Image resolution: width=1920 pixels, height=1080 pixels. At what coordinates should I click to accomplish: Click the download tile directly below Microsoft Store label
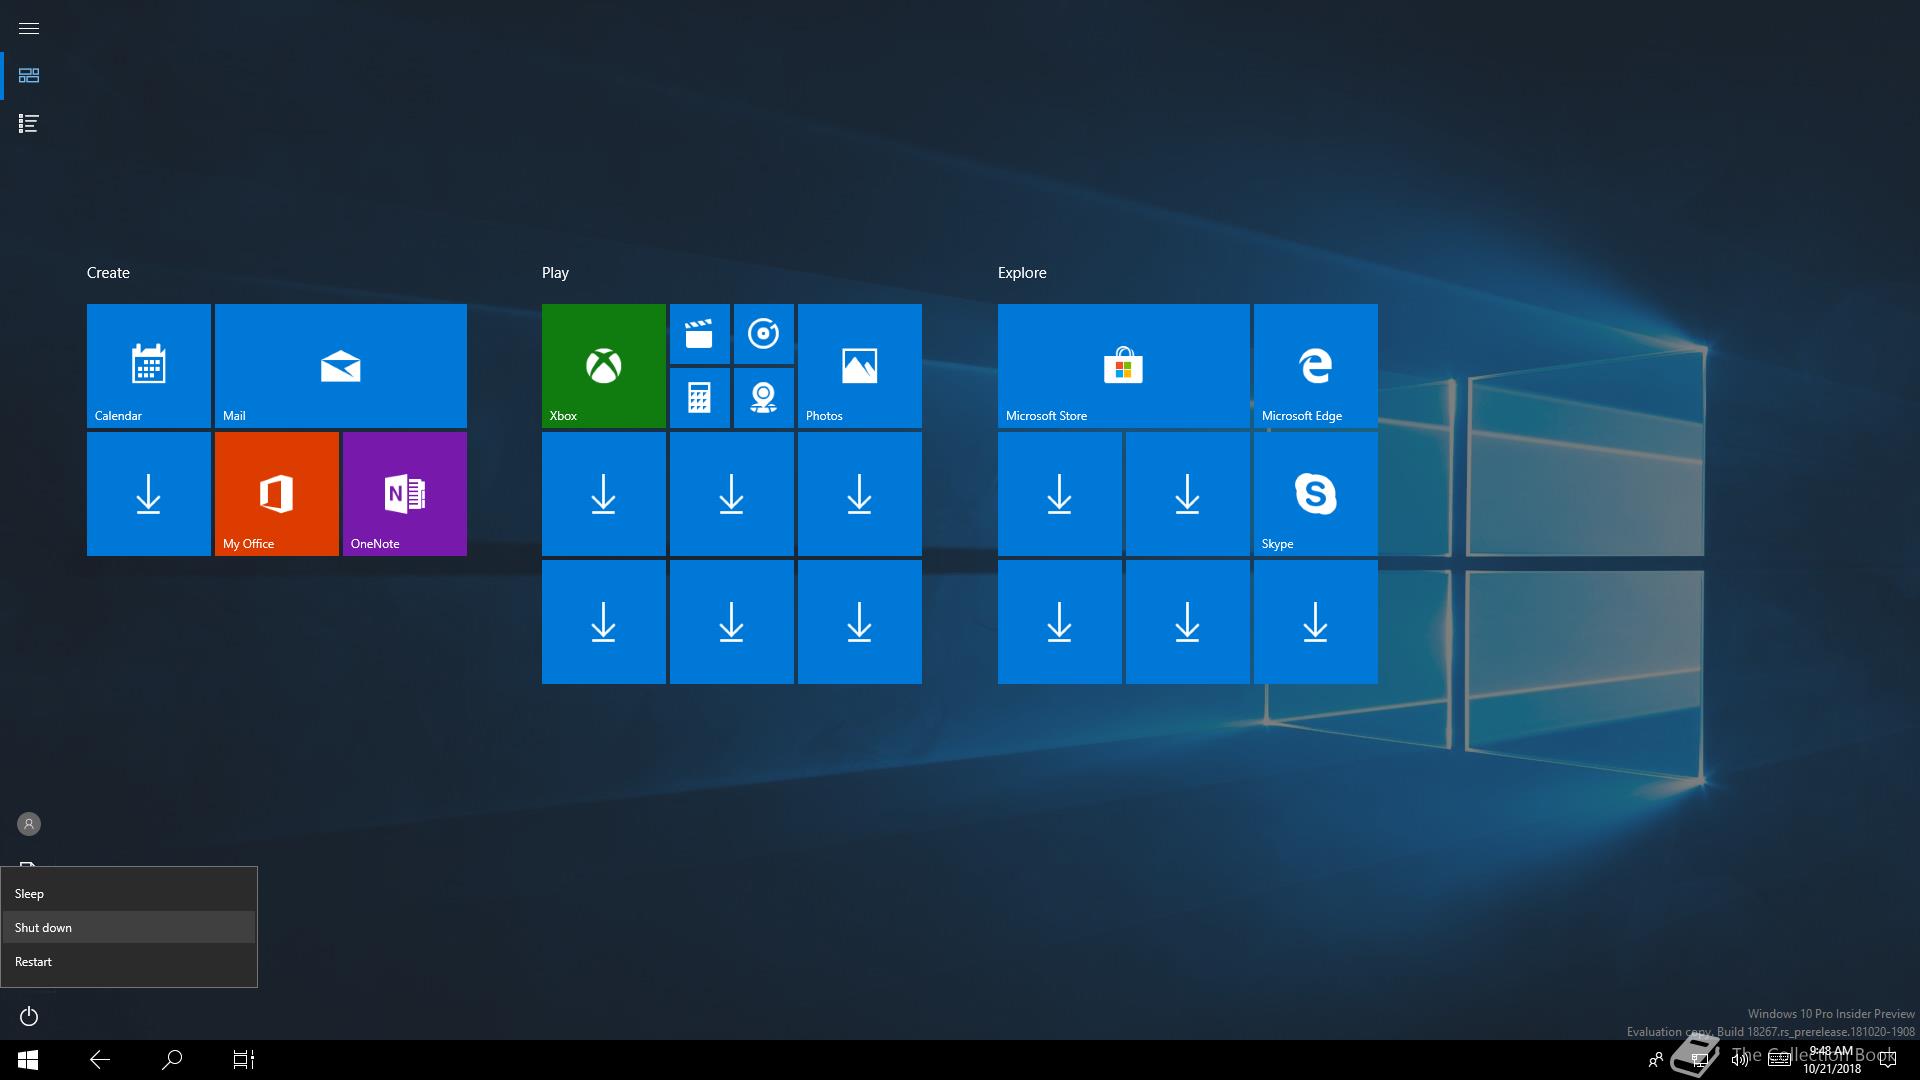(x=1060, y=494)
